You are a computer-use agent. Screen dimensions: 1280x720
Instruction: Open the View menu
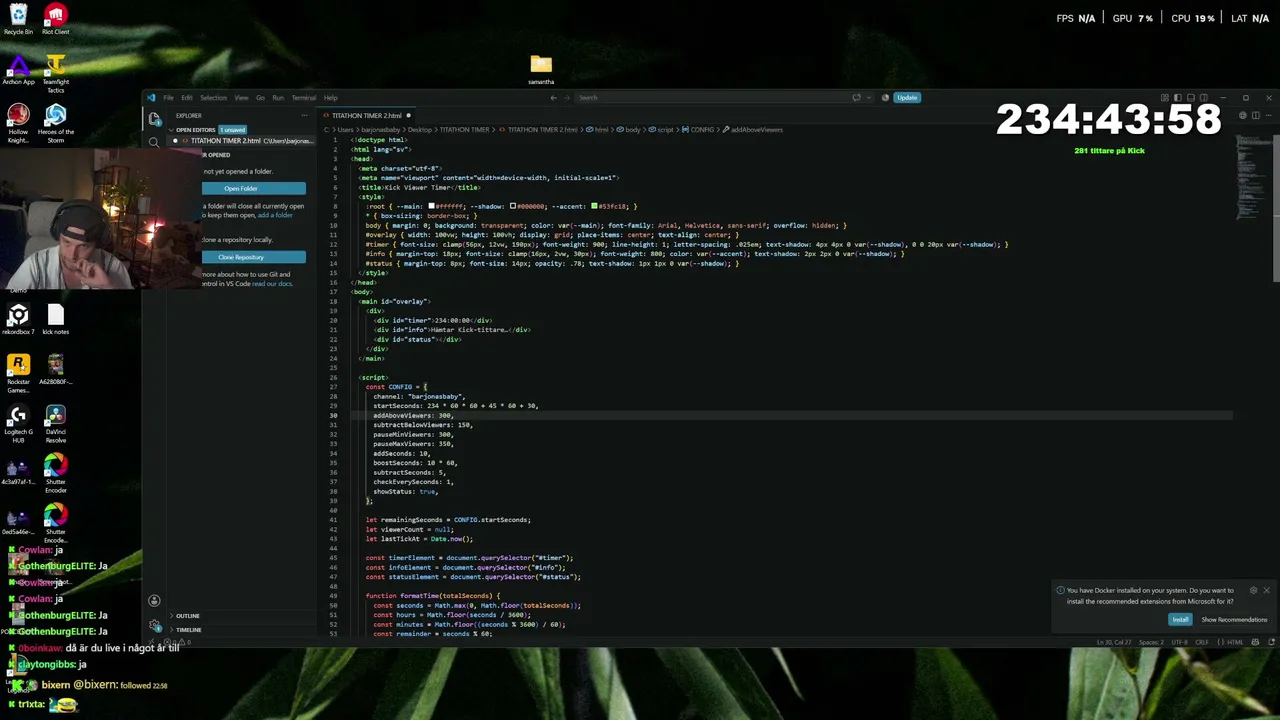click(x=241, y=98)
